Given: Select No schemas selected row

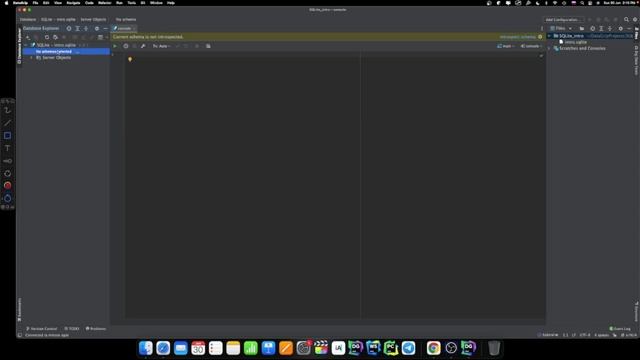Looking at the screenshot, I should [66, 51].
